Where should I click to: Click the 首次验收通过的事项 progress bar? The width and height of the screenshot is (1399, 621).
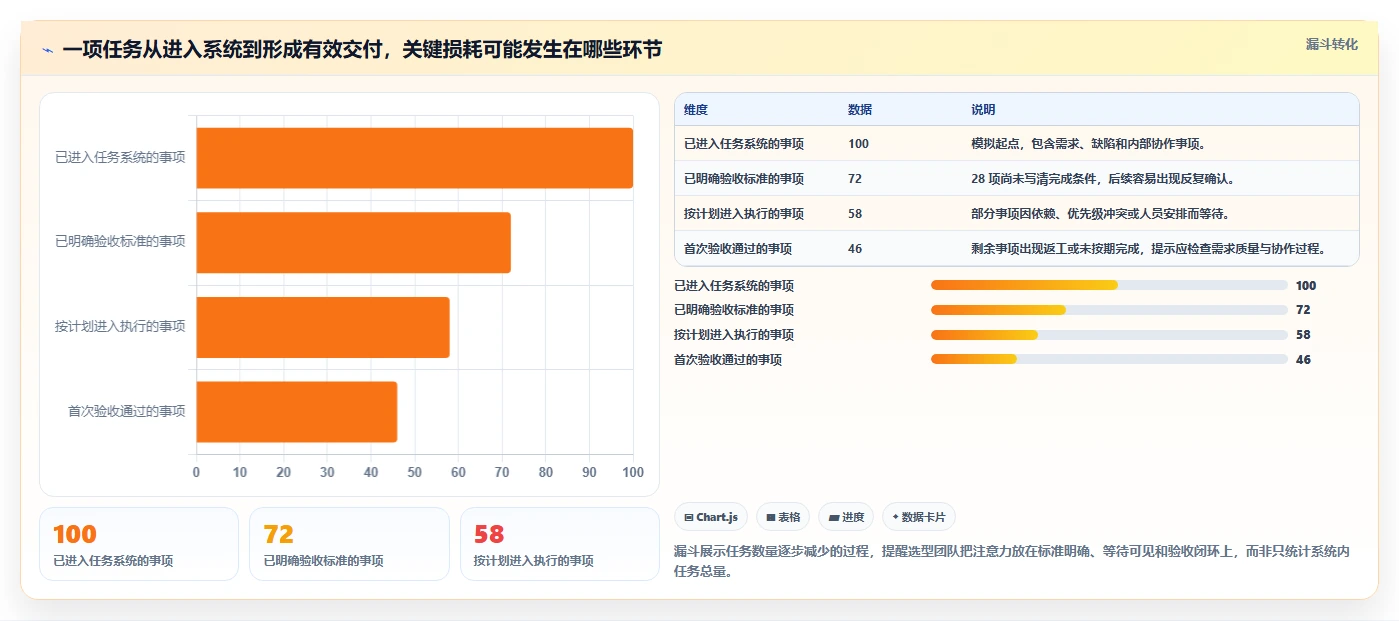(x=1109, y=359)
